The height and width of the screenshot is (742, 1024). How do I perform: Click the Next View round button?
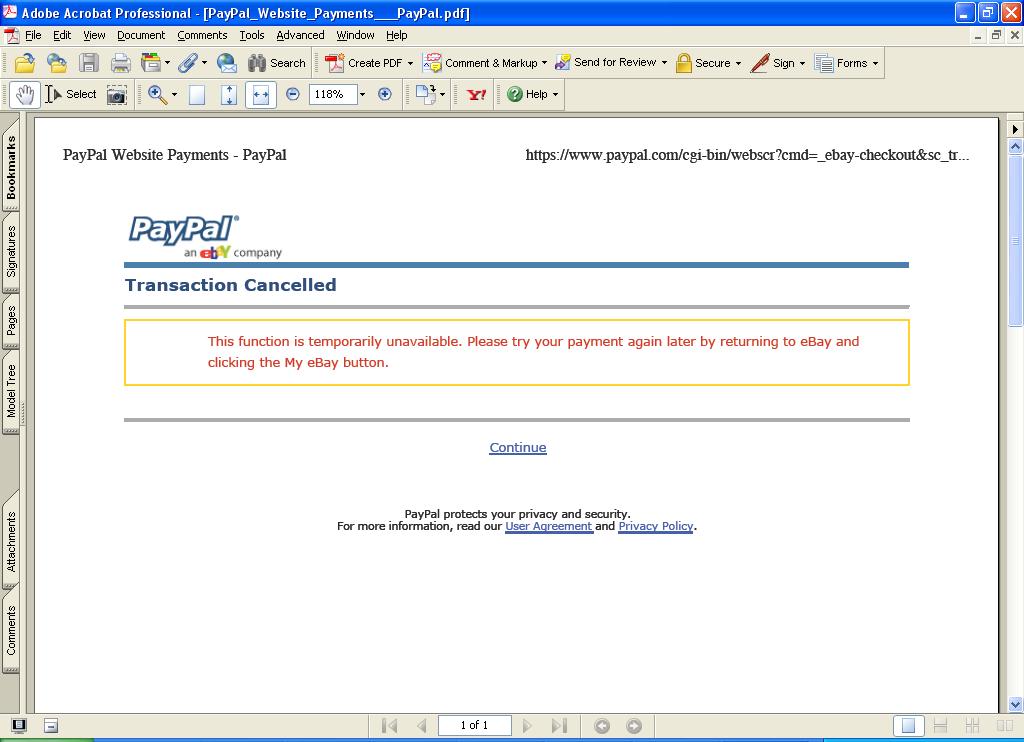[633, 726]
